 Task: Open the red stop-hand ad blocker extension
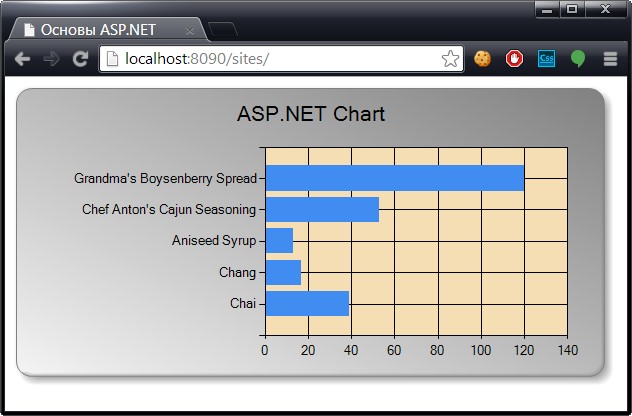(x=514, y=59)
